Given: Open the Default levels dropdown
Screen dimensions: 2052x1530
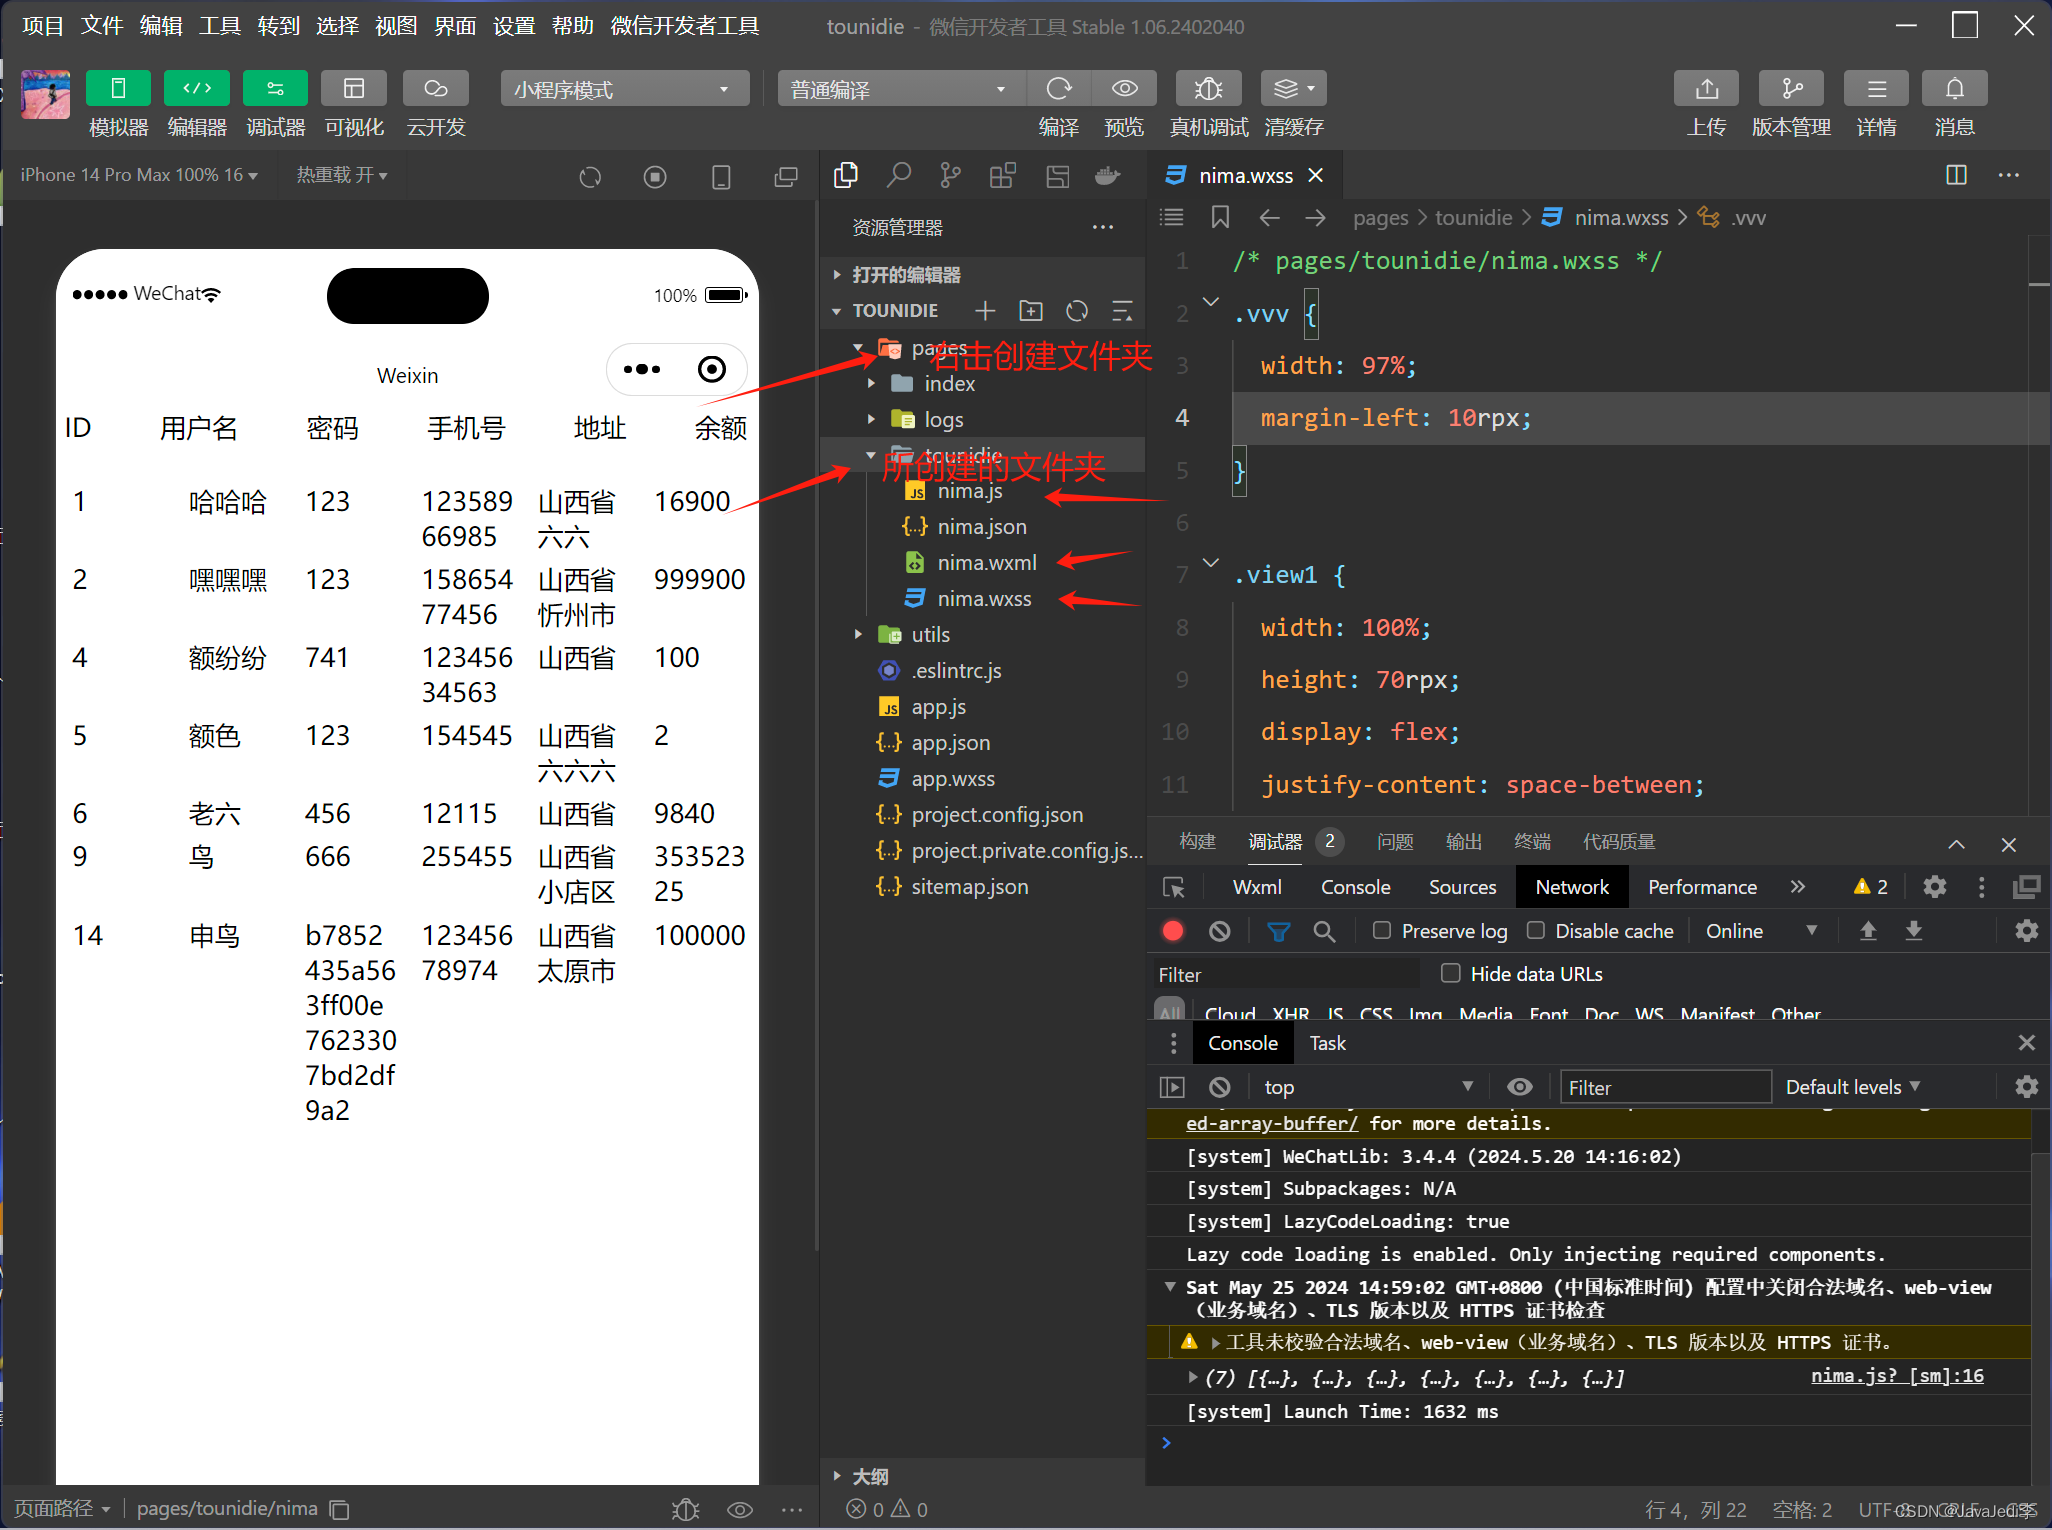Looking at the screenshot, I should coord(1852,1087).
